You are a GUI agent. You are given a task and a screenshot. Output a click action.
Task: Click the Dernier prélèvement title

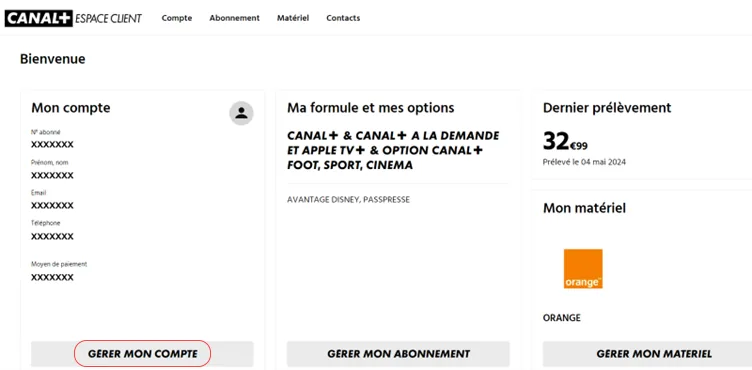tap(607, 108)
